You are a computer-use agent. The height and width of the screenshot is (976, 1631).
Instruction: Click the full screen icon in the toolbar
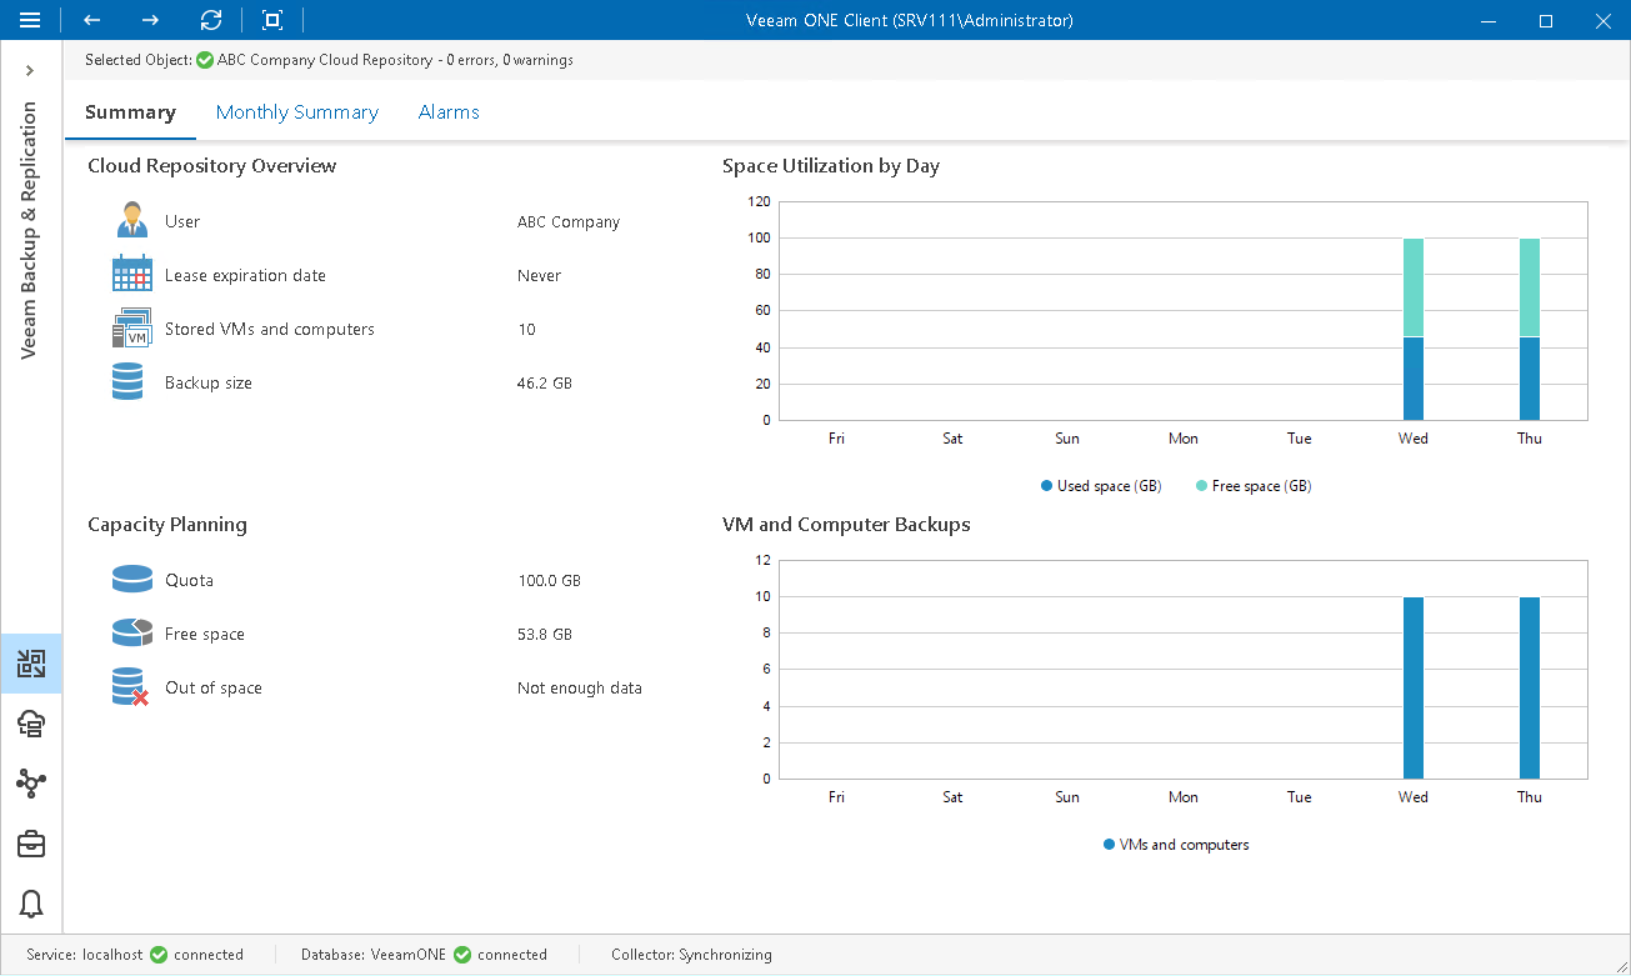272,20
